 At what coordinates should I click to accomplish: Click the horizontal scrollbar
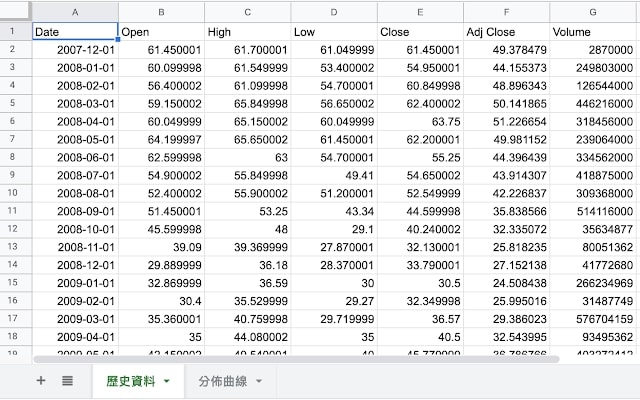[296, 359]
